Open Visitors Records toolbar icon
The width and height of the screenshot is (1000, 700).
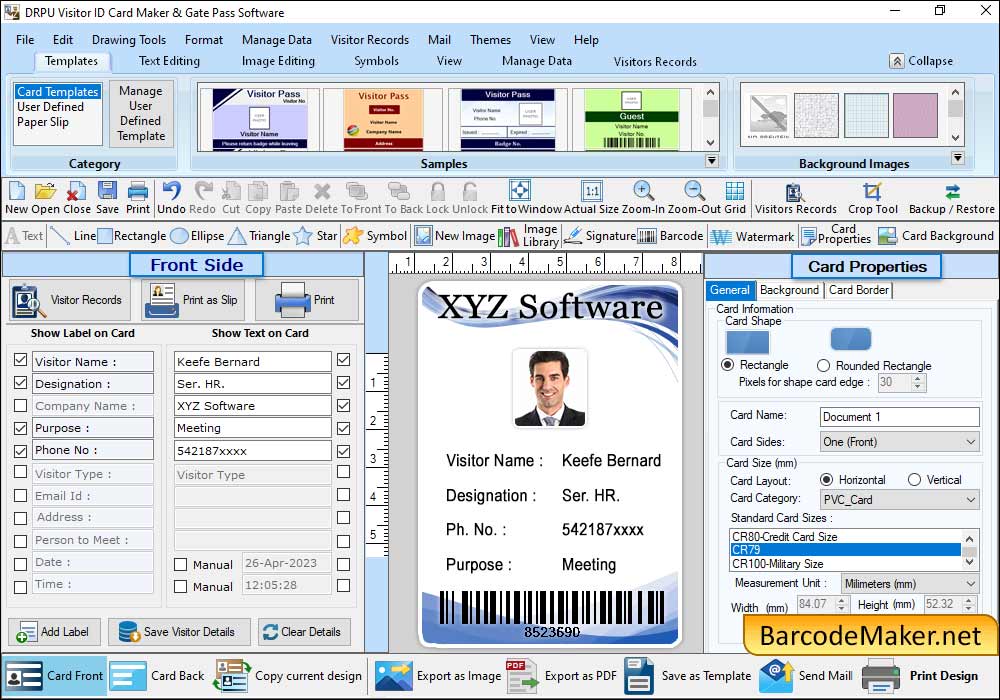click(795, 192)
